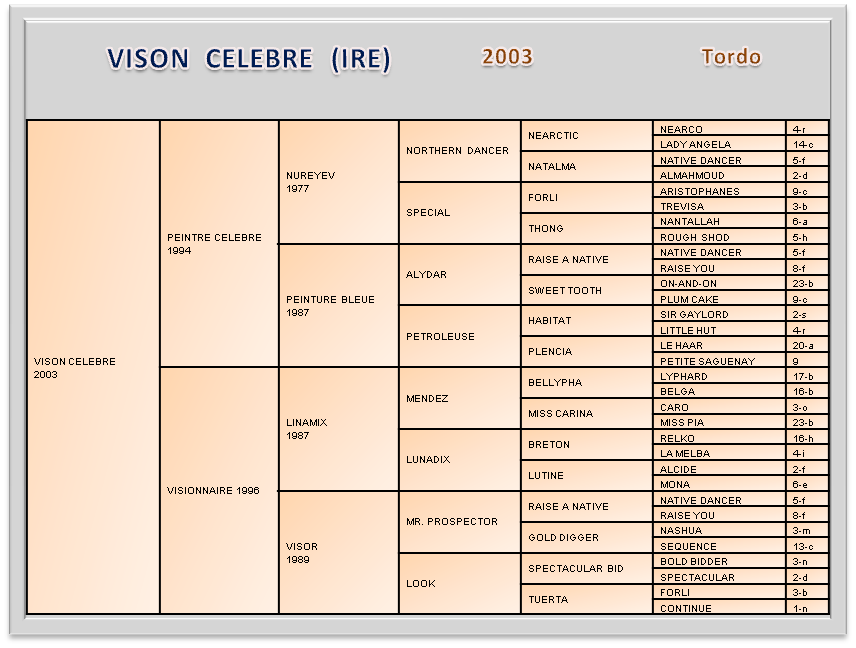
Task: Select the VISOR 1989 entry
Action: pyautogui.click(x=338, y=553)
